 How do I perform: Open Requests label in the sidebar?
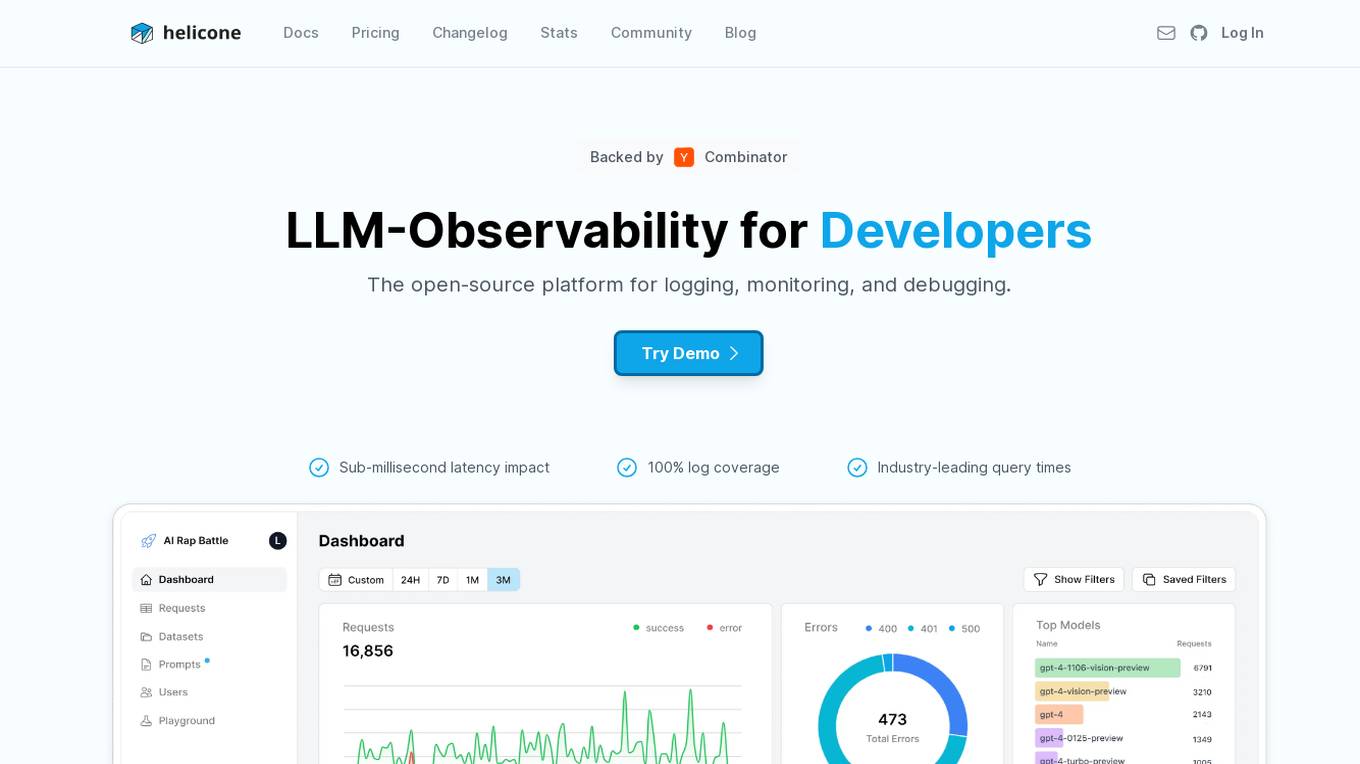(x=182, y=608)
